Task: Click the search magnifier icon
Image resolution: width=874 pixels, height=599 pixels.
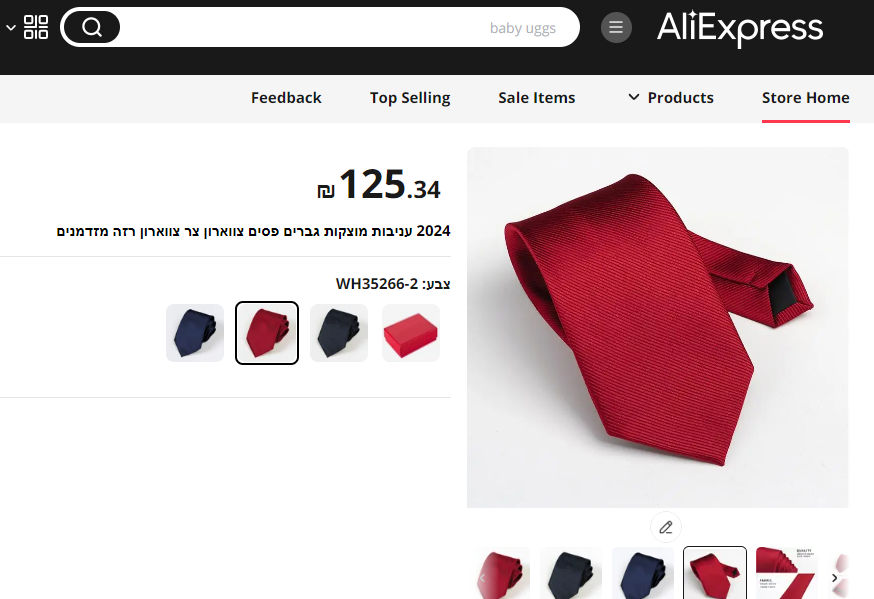Action: [x=91, y=27]
